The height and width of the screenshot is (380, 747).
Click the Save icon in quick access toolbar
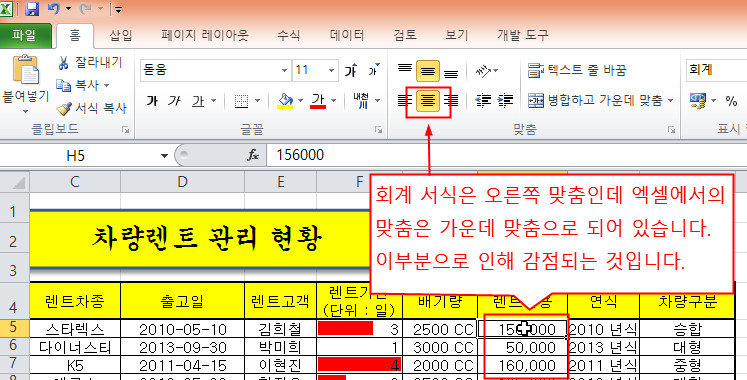(x=32, y=9)
